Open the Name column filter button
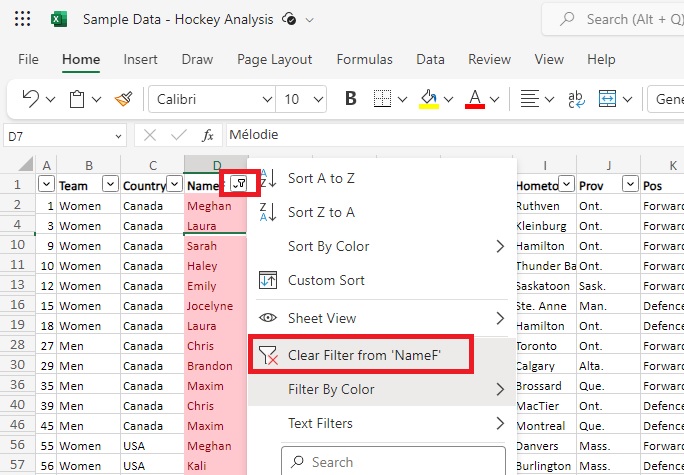This screenshot has height=475, width=684. (240, 184)
